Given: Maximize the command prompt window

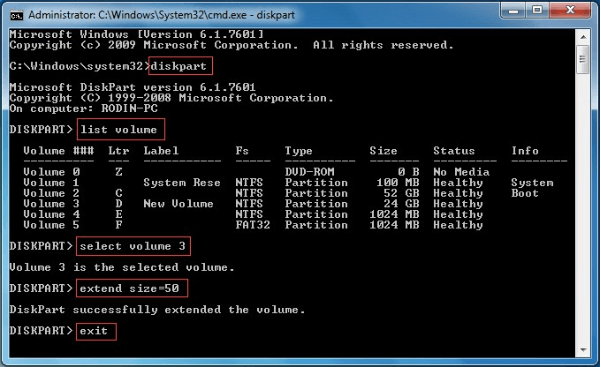Looking at the screenshot, I should tap(537, 10).
